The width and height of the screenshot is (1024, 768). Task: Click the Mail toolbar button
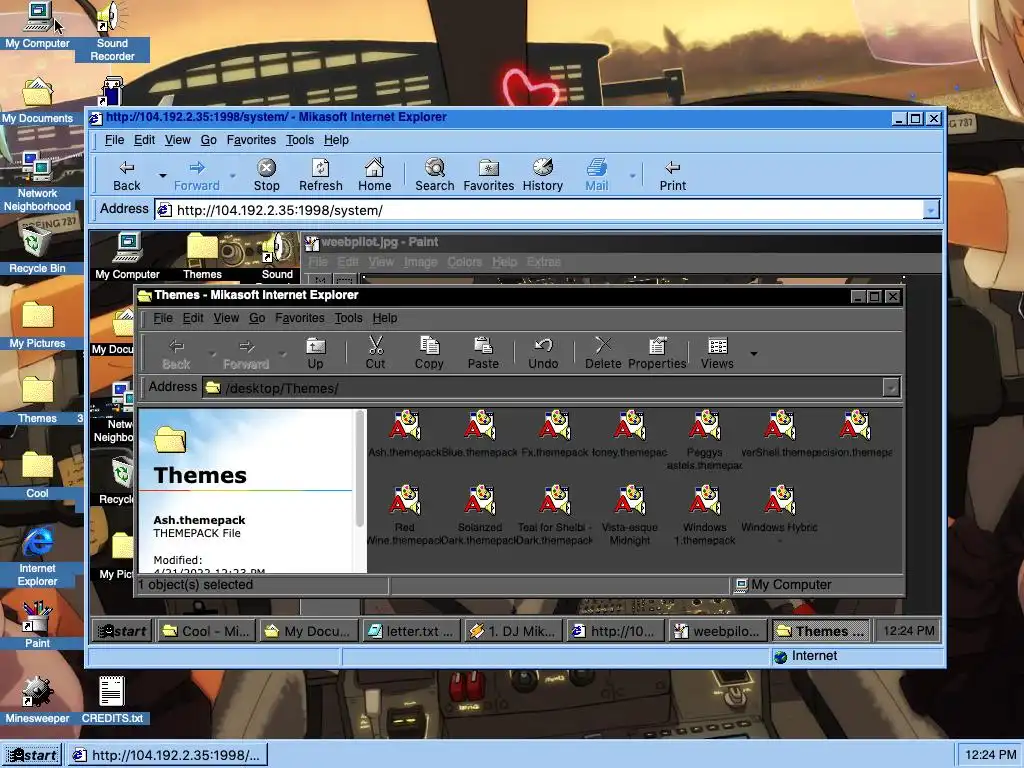596,175
